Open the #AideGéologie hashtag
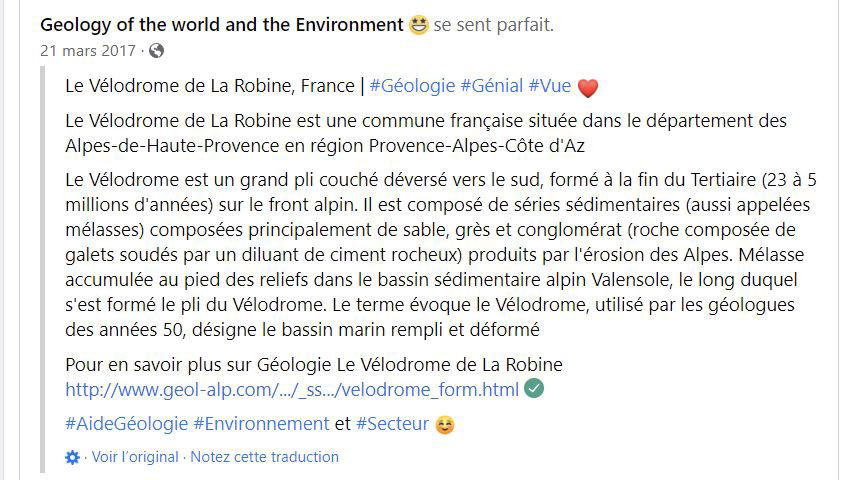This screenshot has height=480, width=853. pos(126,424)
